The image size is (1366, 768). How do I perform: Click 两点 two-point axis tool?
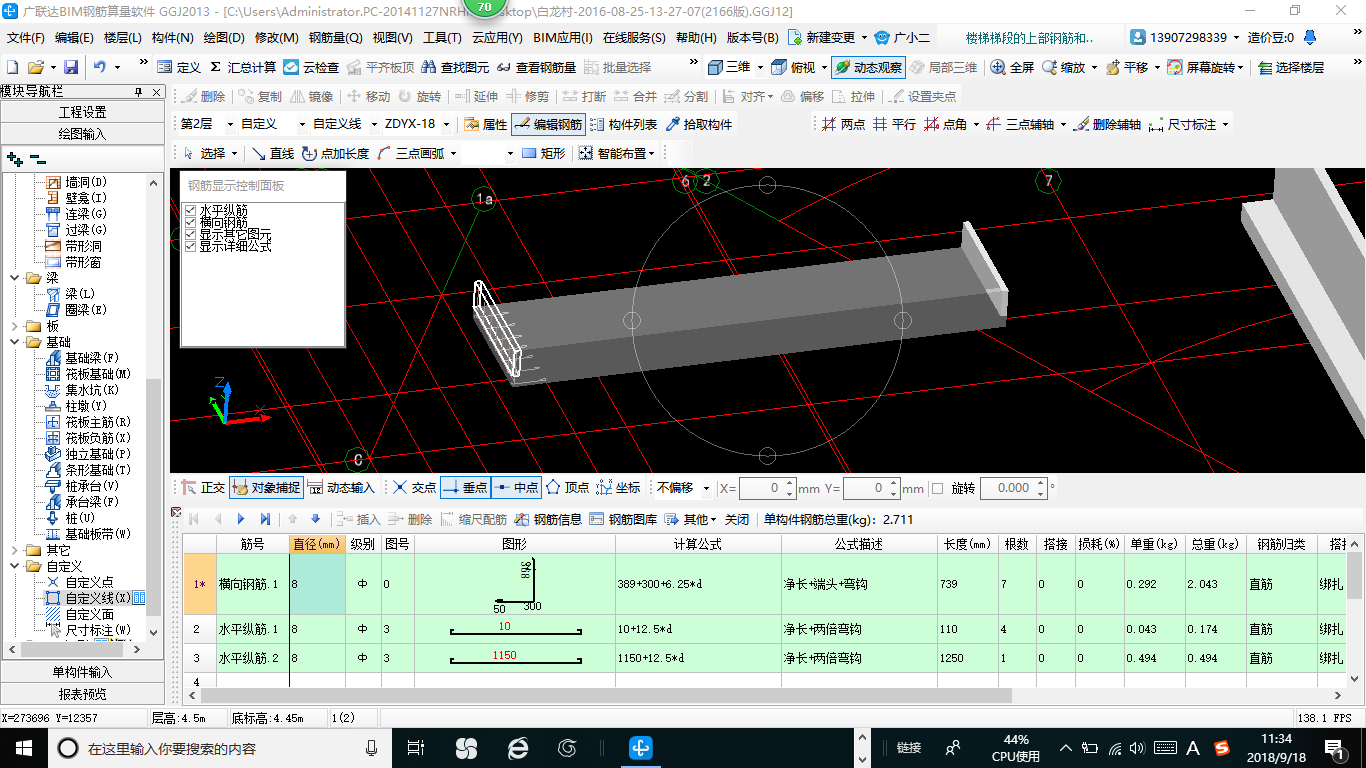[843, 124]
